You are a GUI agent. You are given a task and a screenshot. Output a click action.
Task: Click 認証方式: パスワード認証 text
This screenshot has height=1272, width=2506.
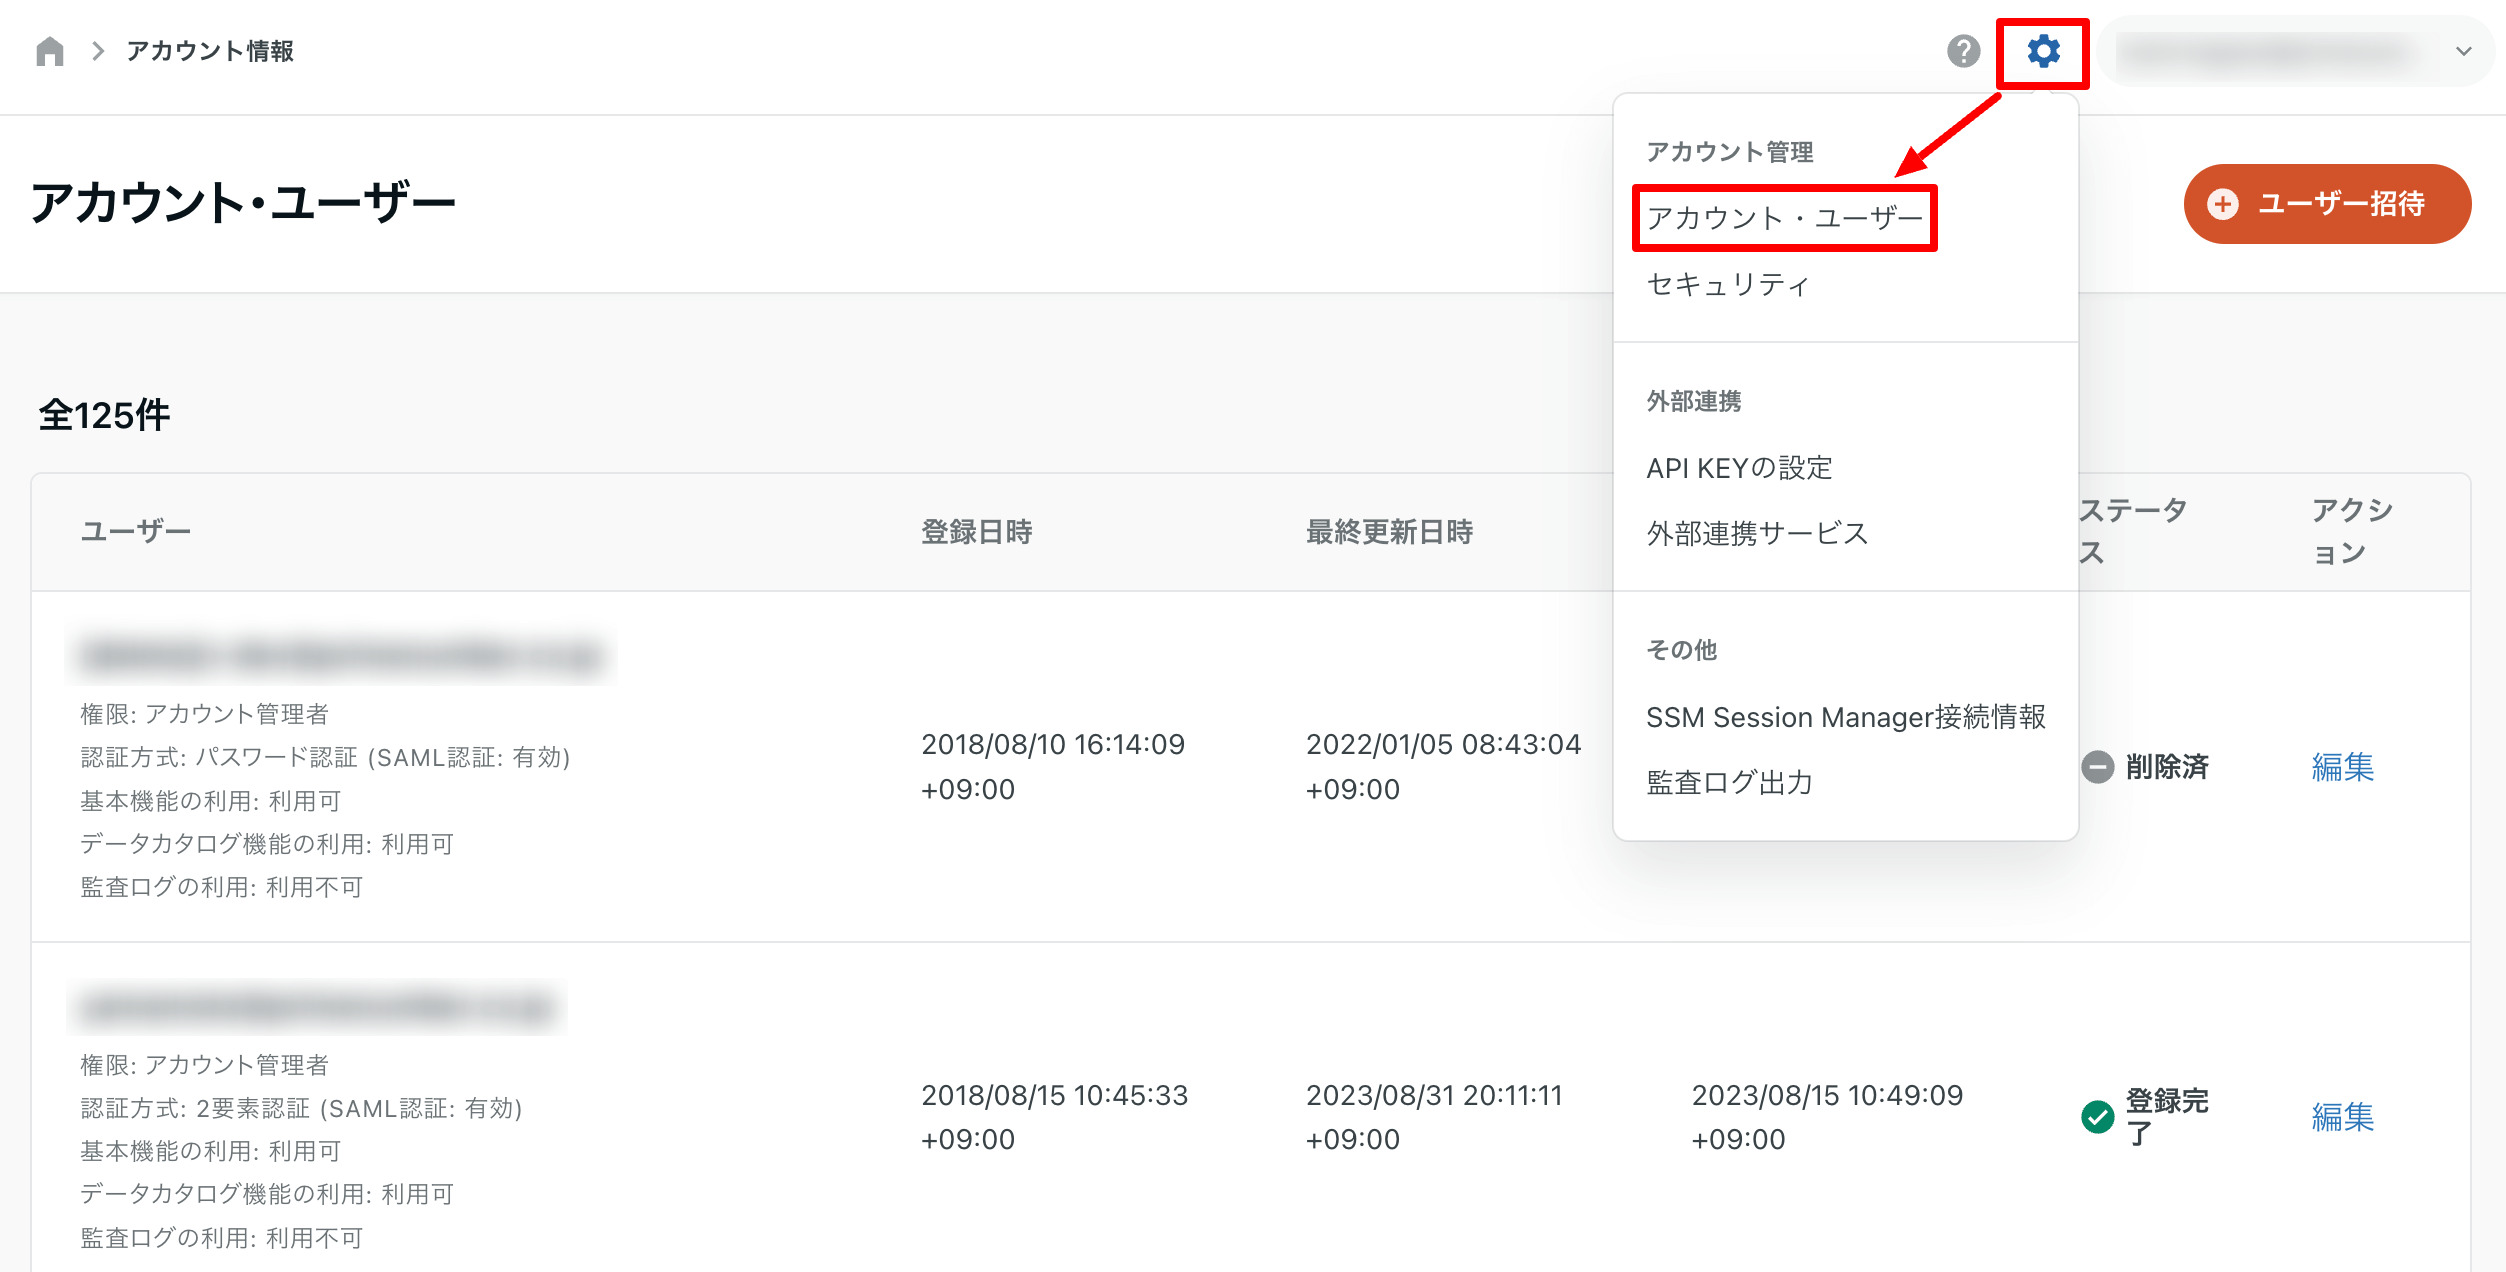click(x=325, y=758)
